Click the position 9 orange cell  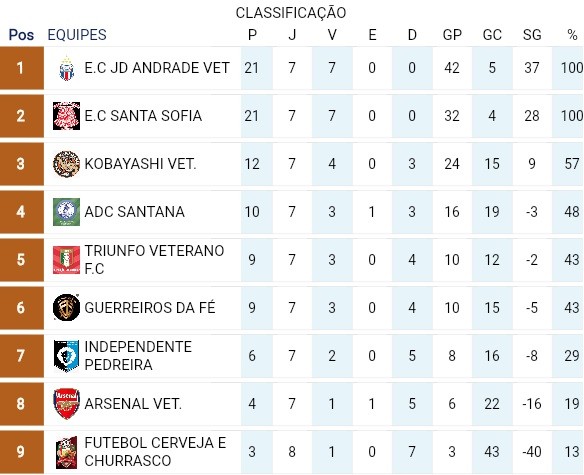(22, 452)
